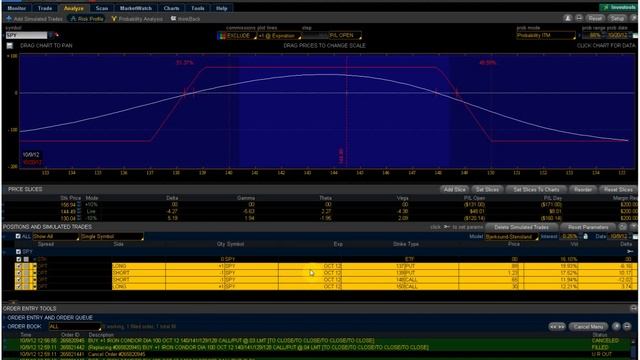Image resolution: width=640 pixels, height=360 pixels.
Task: Toggle the ALL positions checkbox
Action: point(18,236)
